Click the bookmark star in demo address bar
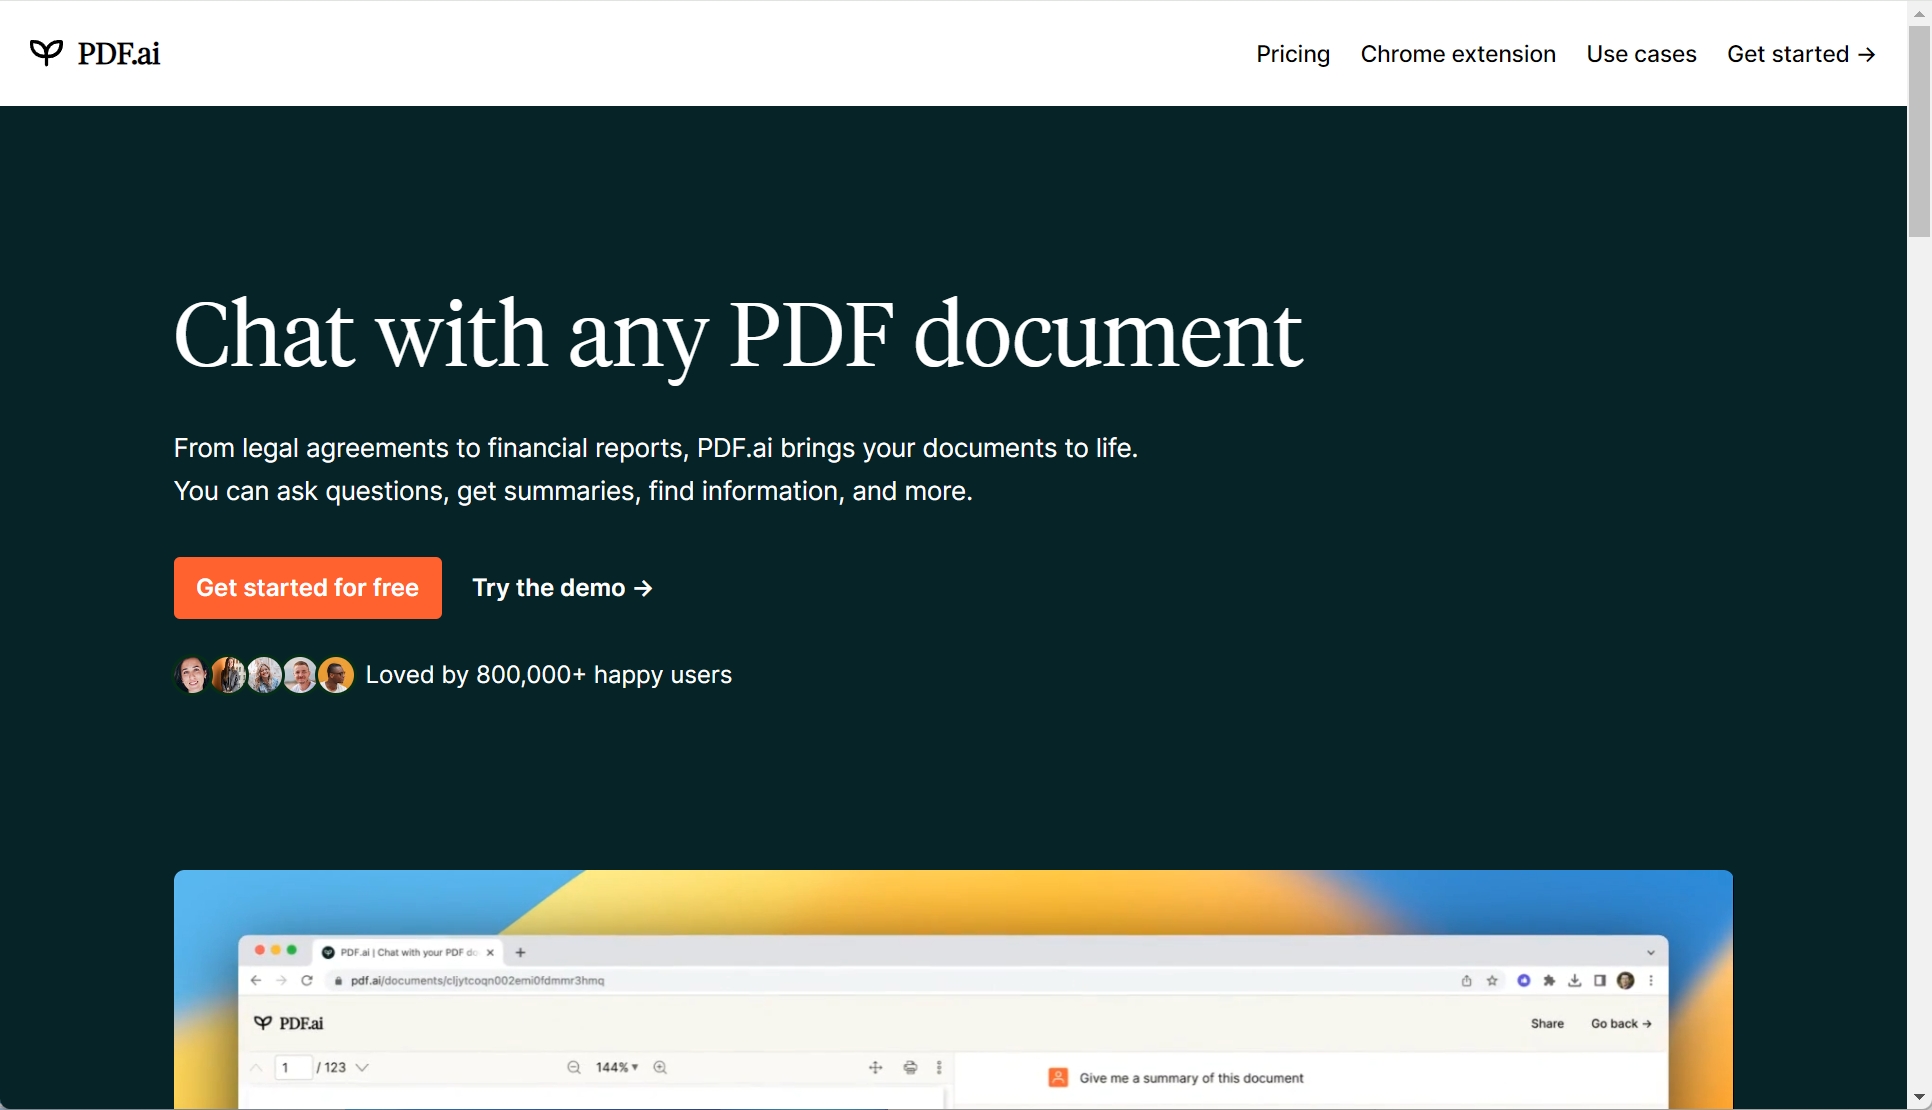 [1492, 981]
